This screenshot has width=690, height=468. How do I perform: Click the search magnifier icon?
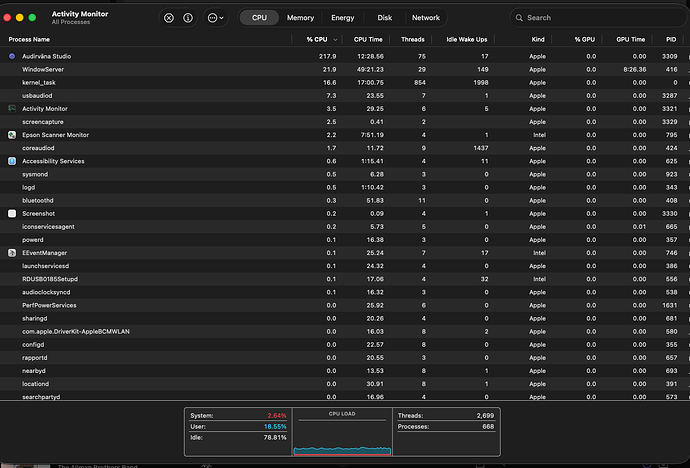pyautogui.click(x=519, y=18)
